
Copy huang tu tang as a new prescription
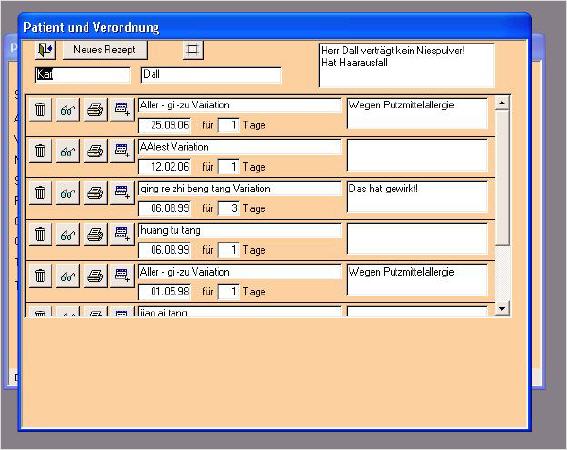coord(122,234)
